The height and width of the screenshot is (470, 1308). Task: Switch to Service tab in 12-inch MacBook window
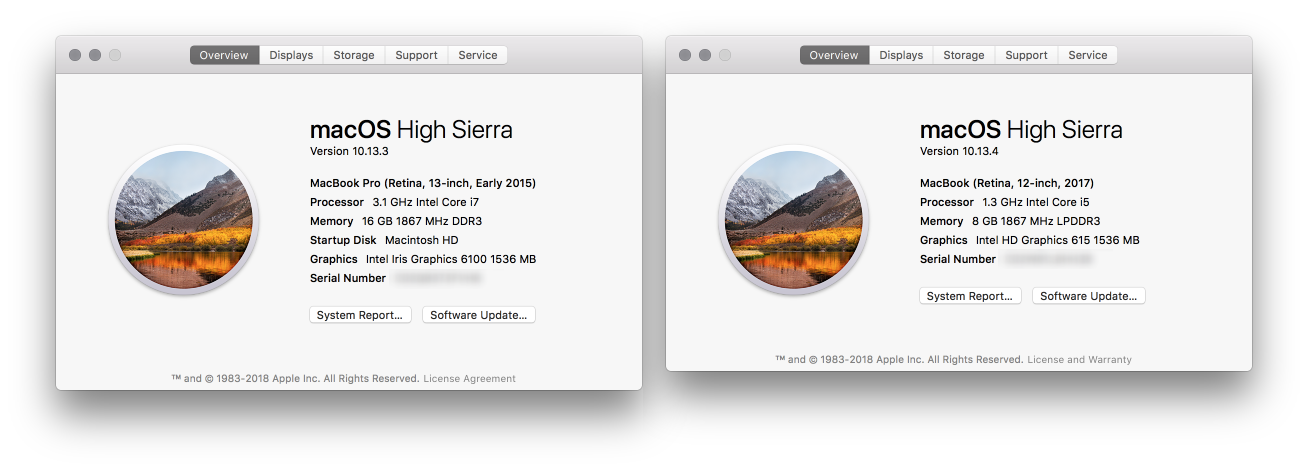click(x=1088, y=55)
